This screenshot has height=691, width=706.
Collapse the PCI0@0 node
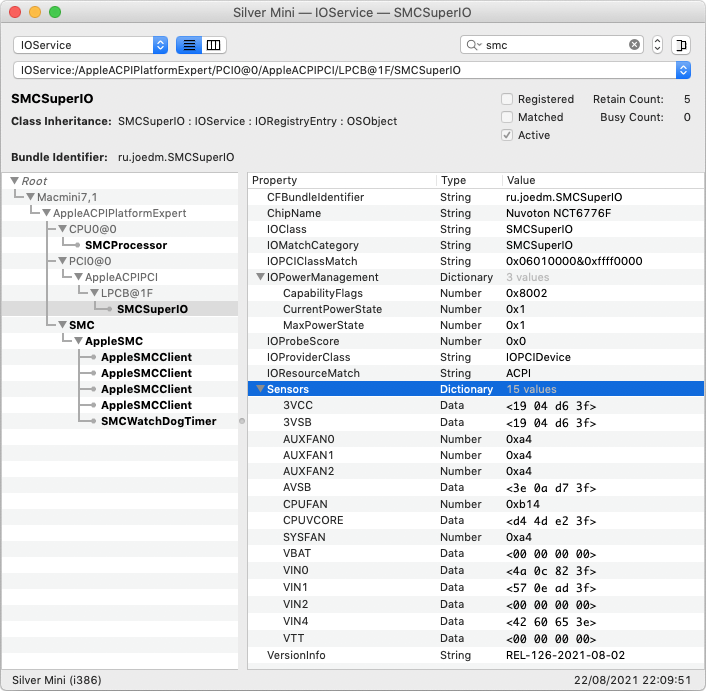pos(63,261)
